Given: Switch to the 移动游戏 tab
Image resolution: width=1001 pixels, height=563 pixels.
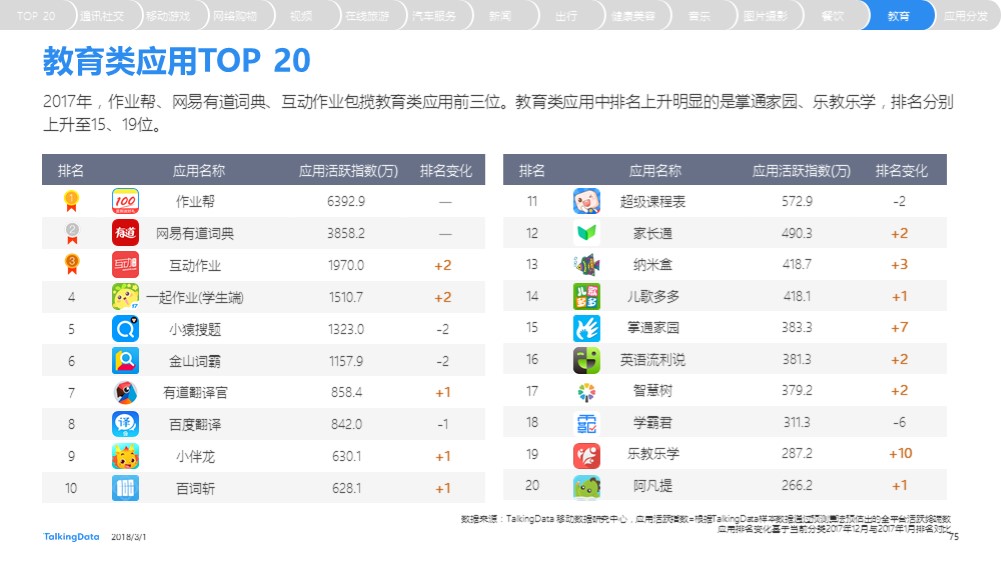Looking at the screenshot, I should pyautogui.click(x=168, y=16).
